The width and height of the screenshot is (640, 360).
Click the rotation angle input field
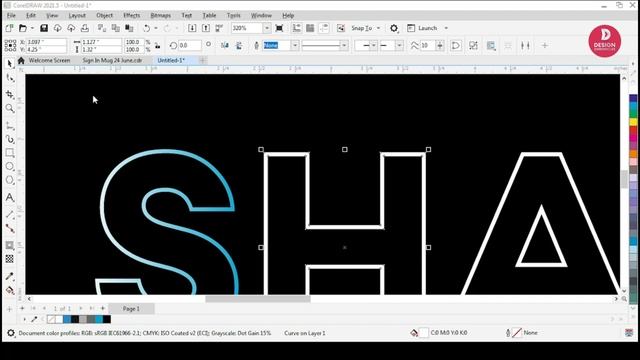click(x=189, y=45)
